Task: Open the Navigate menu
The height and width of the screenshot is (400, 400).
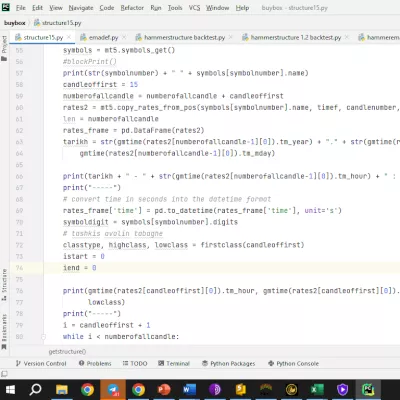Action: 81,8
